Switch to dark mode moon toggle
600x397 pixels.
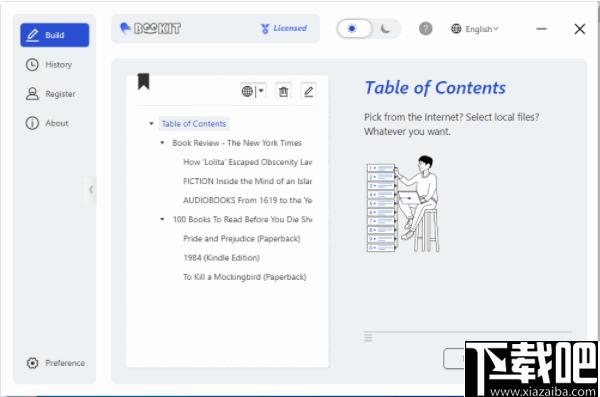click(386, 29)
